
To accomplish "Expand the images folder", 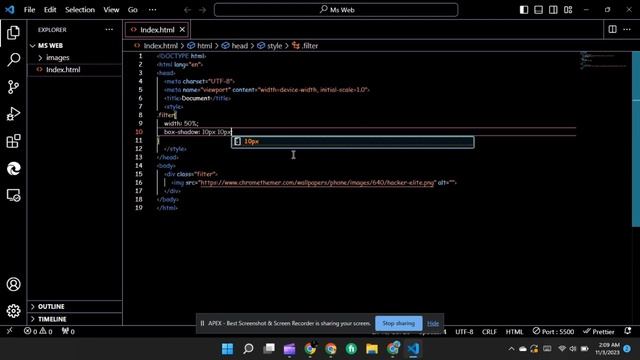I will 74,58.
